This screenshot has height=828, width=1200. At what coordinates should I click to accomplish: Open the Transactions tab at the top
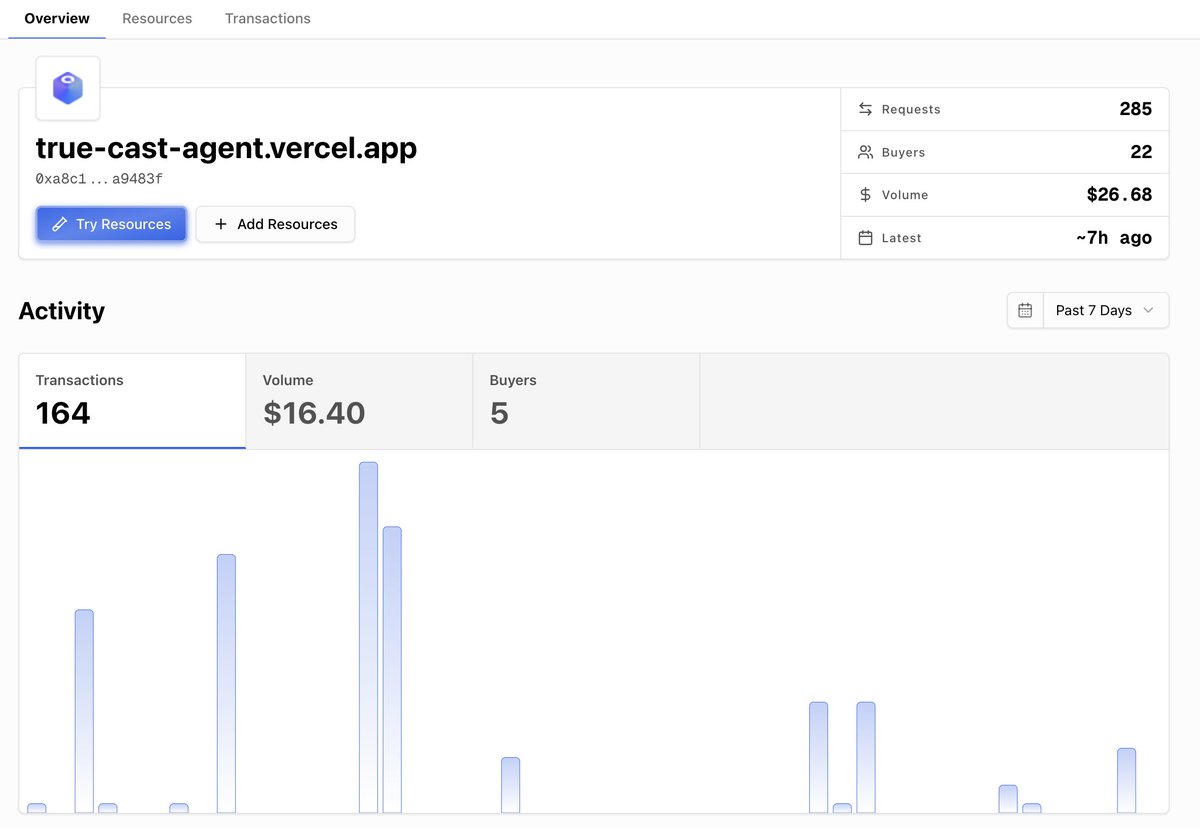(x=267, y=18)
